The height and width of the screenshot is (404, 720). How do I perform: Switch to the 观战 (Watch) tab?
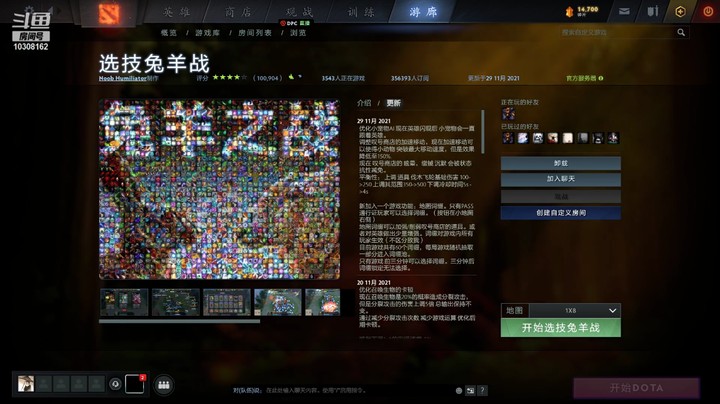point(300,12)
